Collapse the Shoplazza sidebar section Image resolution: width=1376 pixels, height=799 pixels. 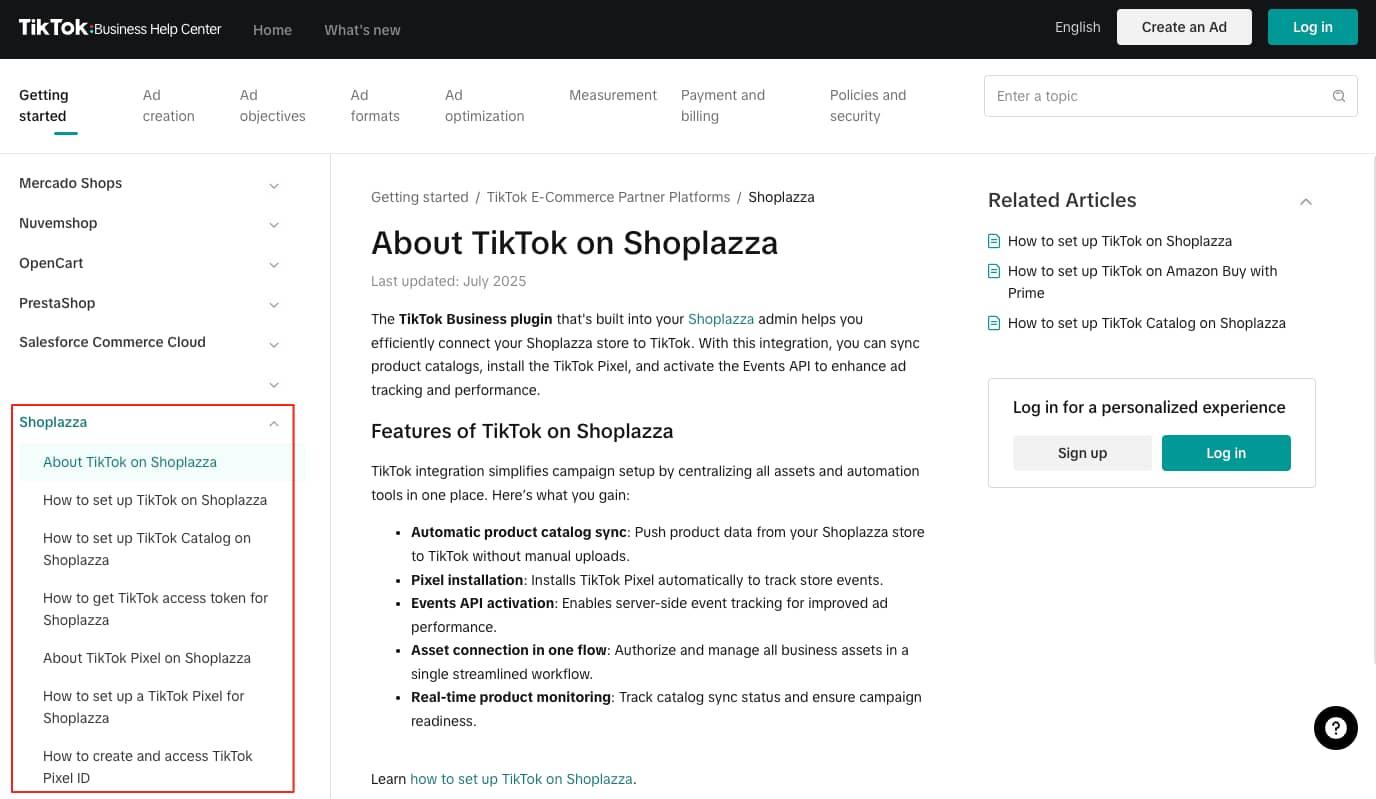pos(274,423)
